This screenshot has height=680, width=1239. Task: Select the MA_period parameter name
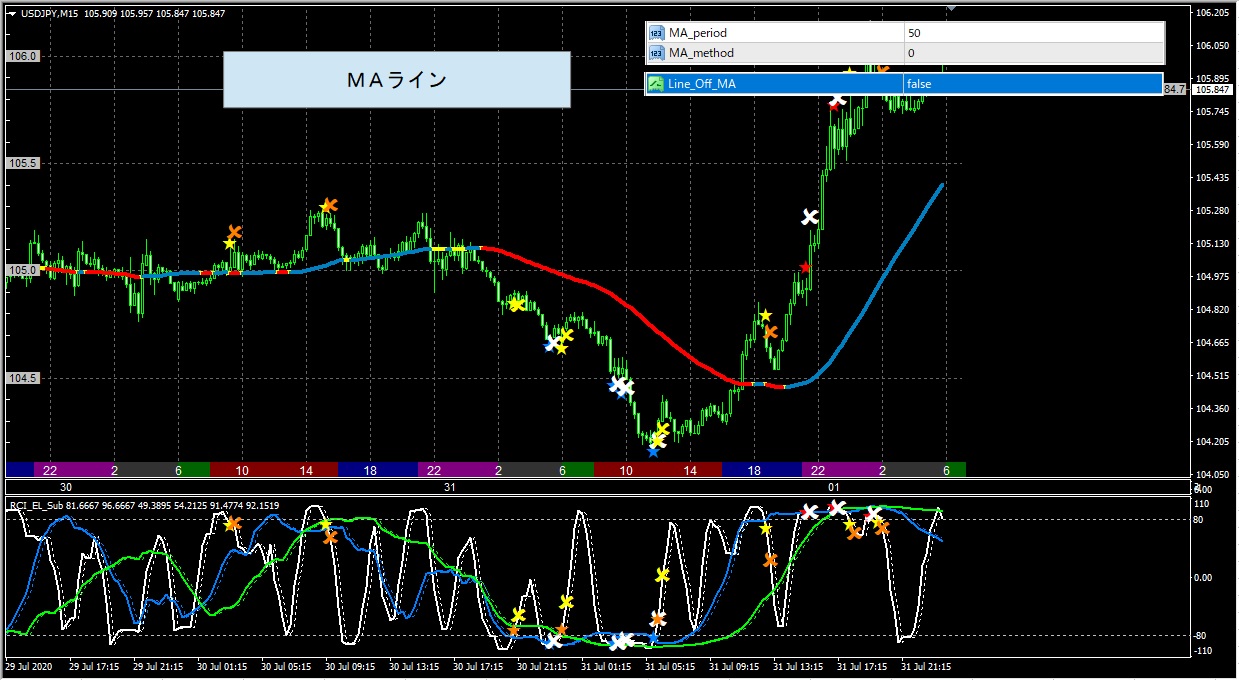tap(697, 33)
